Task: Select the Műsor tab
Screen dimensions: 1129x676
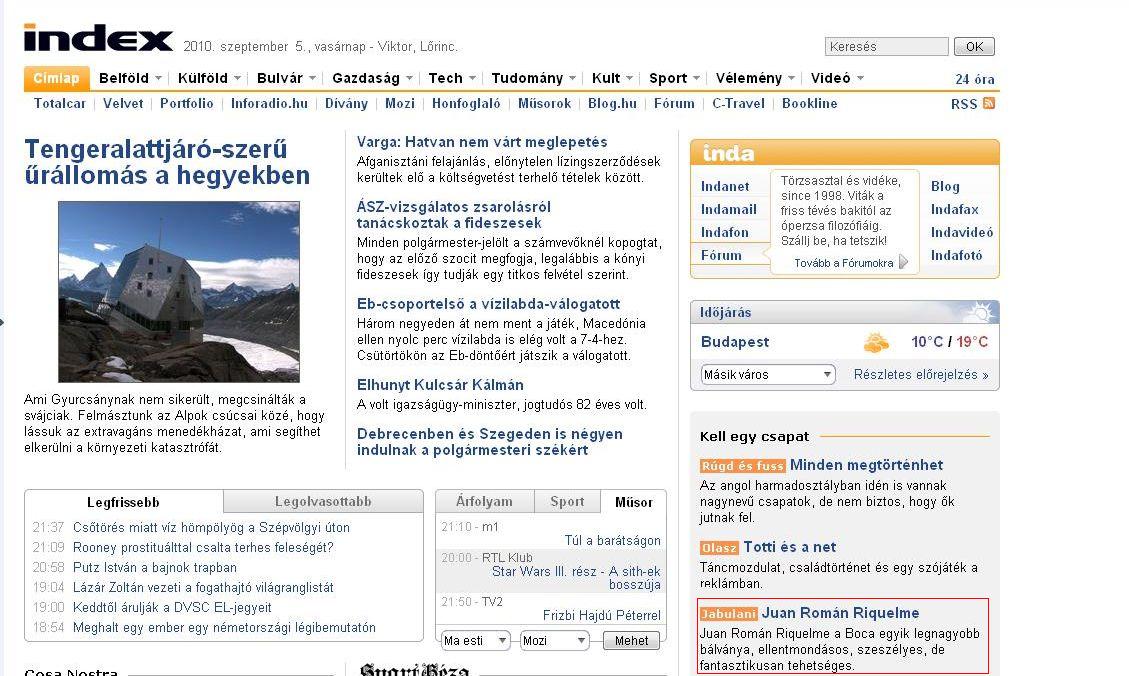Action: (634, 502)
